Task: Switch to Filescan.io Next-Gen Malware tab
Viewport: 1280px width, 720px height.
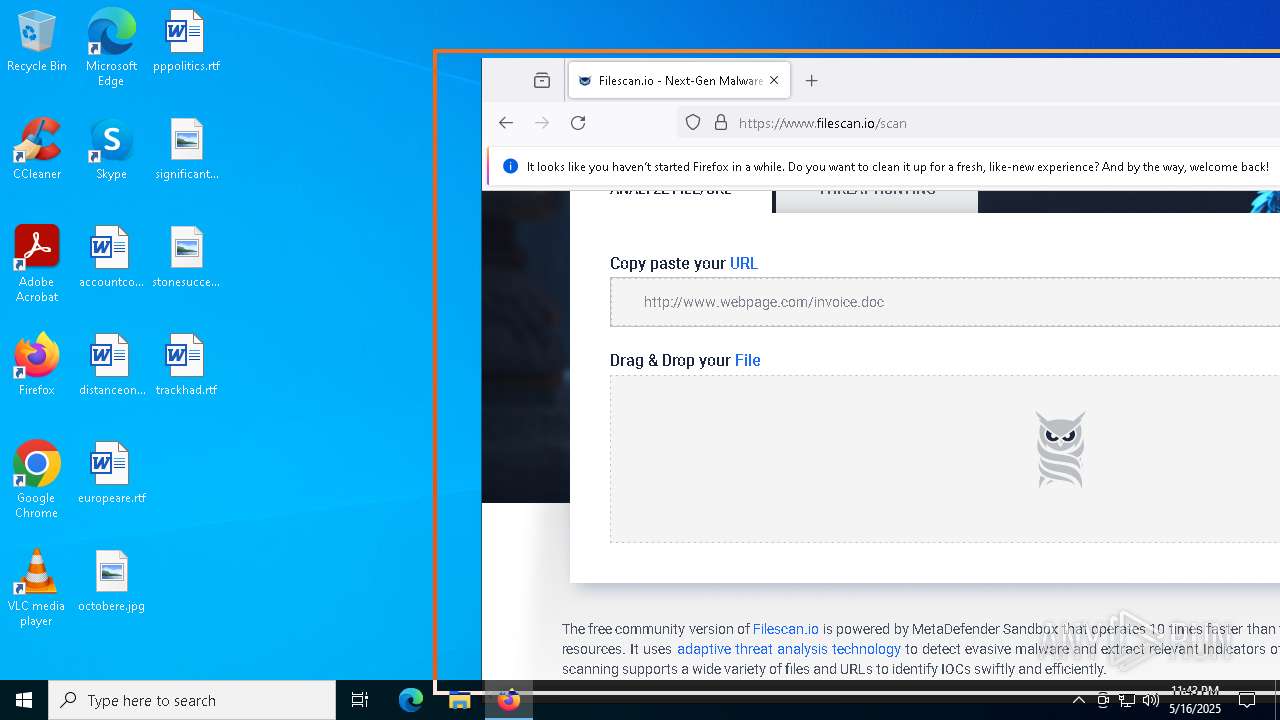Action: point(679,81)
